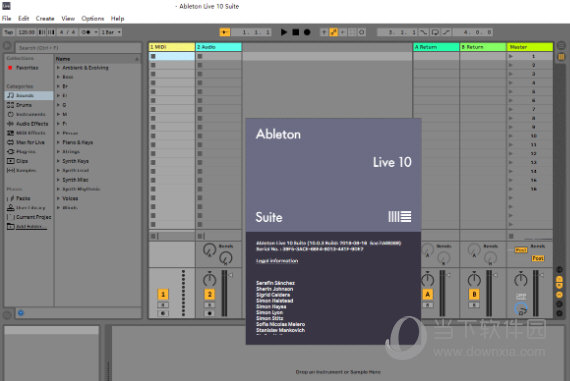Screen dimensions: 570x381
Task: Select the Clips category icon
Action: (x=11, y=161)
